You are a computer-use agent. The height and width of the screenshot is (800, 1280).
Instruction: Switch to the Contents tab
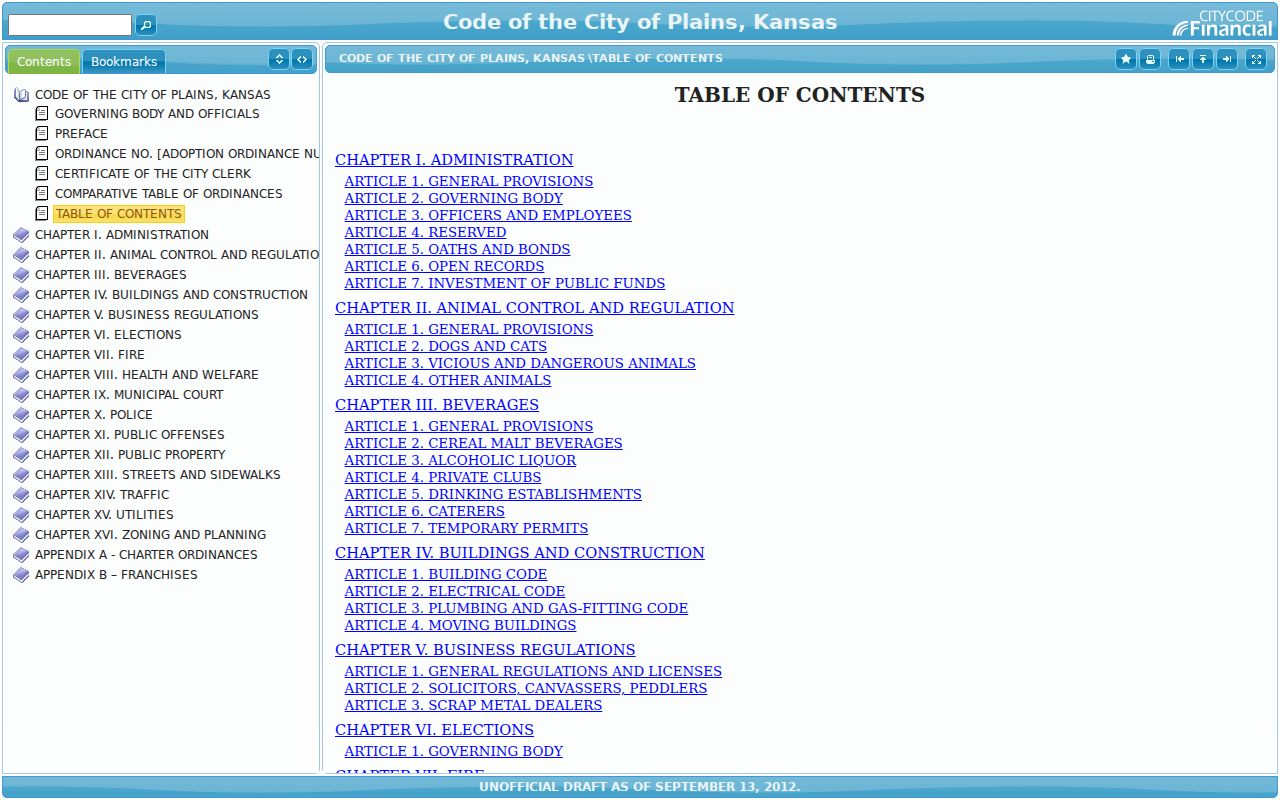[x=44, y=61]
